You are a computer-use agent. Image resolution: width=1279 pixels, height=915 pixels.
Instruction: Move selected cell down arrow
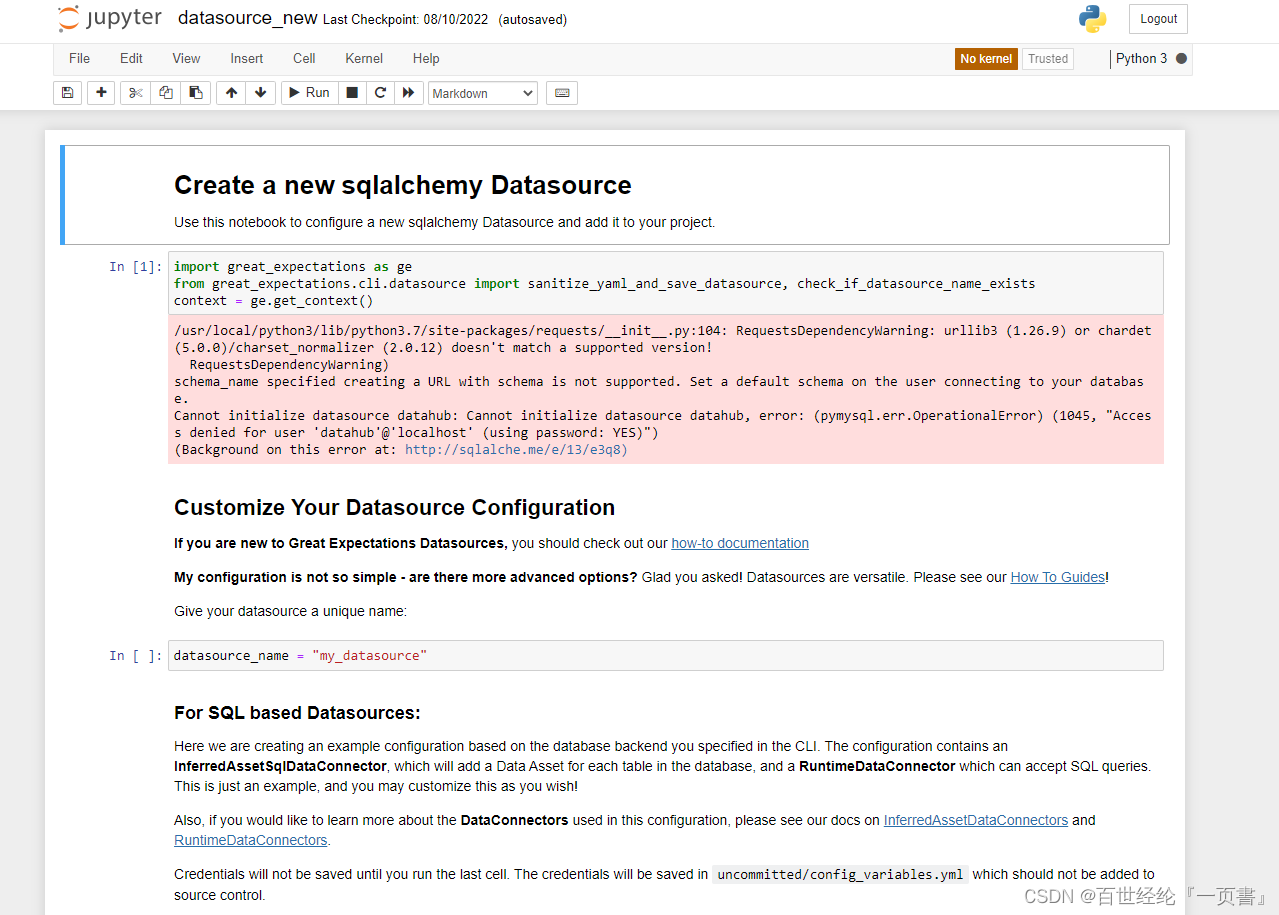tap(261, 93)
